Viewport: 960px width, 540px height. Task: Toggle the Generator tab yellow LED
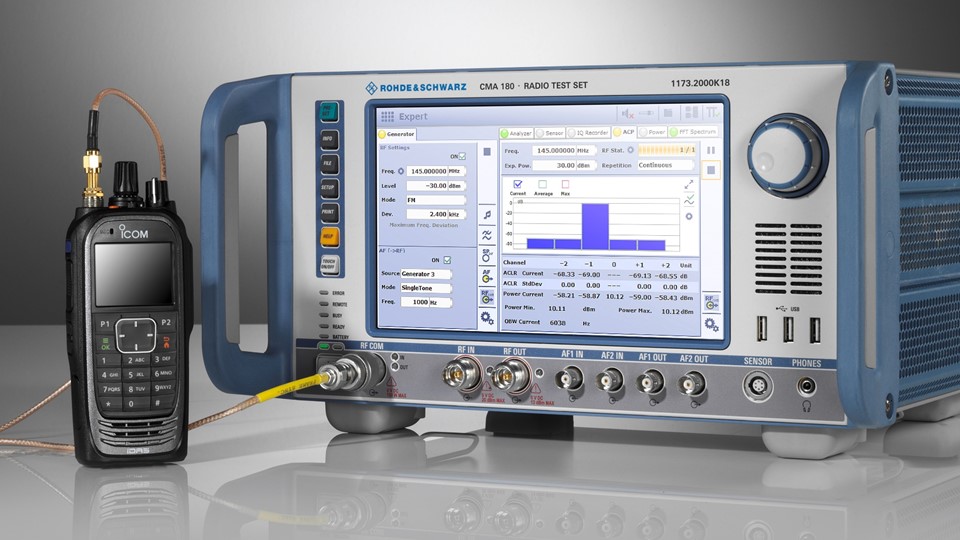382,134
